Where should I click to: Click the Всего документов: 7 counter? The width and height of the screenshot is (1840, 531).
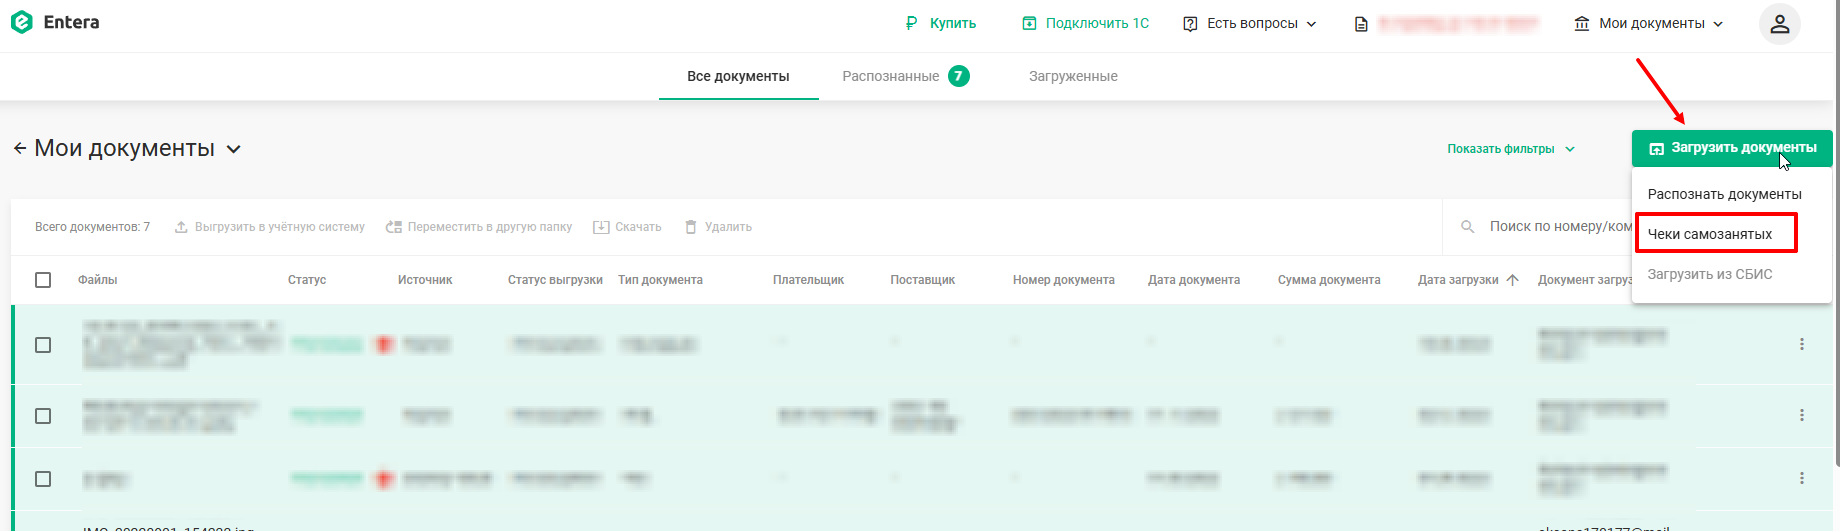click(x=92, y=227)
